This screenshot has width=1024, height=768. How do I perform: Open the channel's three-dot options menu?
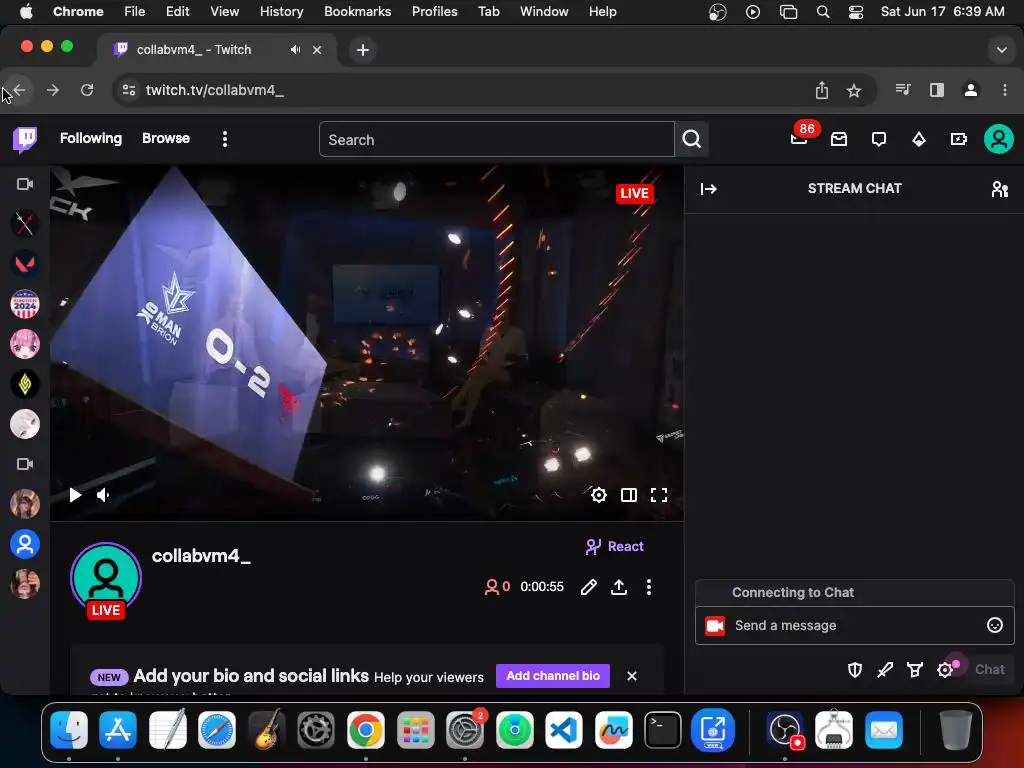click(x=648, y=587)
